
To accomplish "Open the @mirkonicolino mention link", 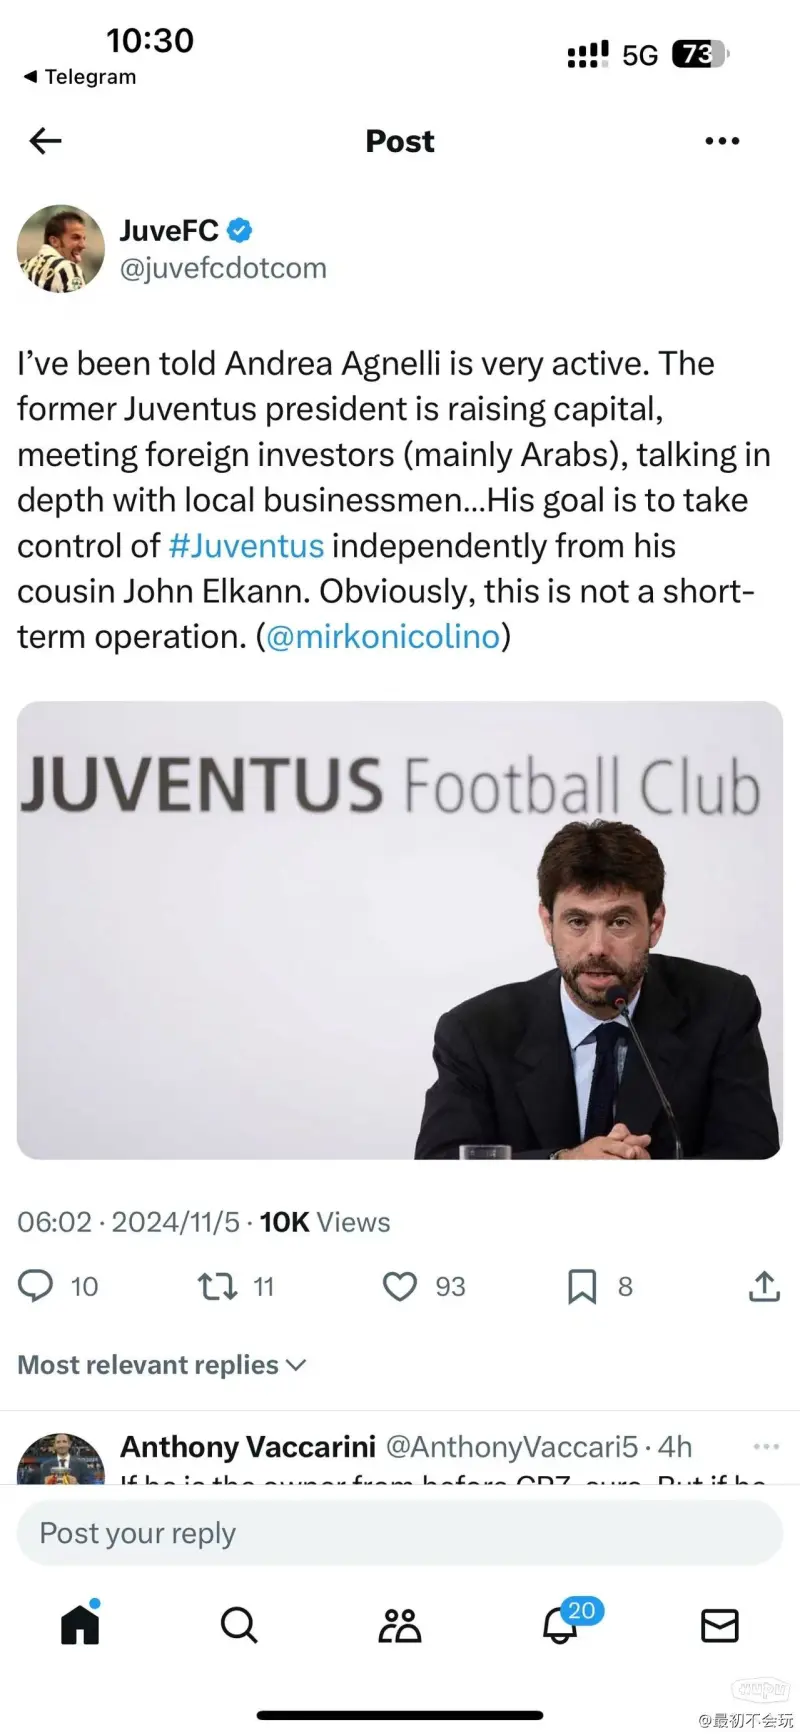I will point(383,637).
